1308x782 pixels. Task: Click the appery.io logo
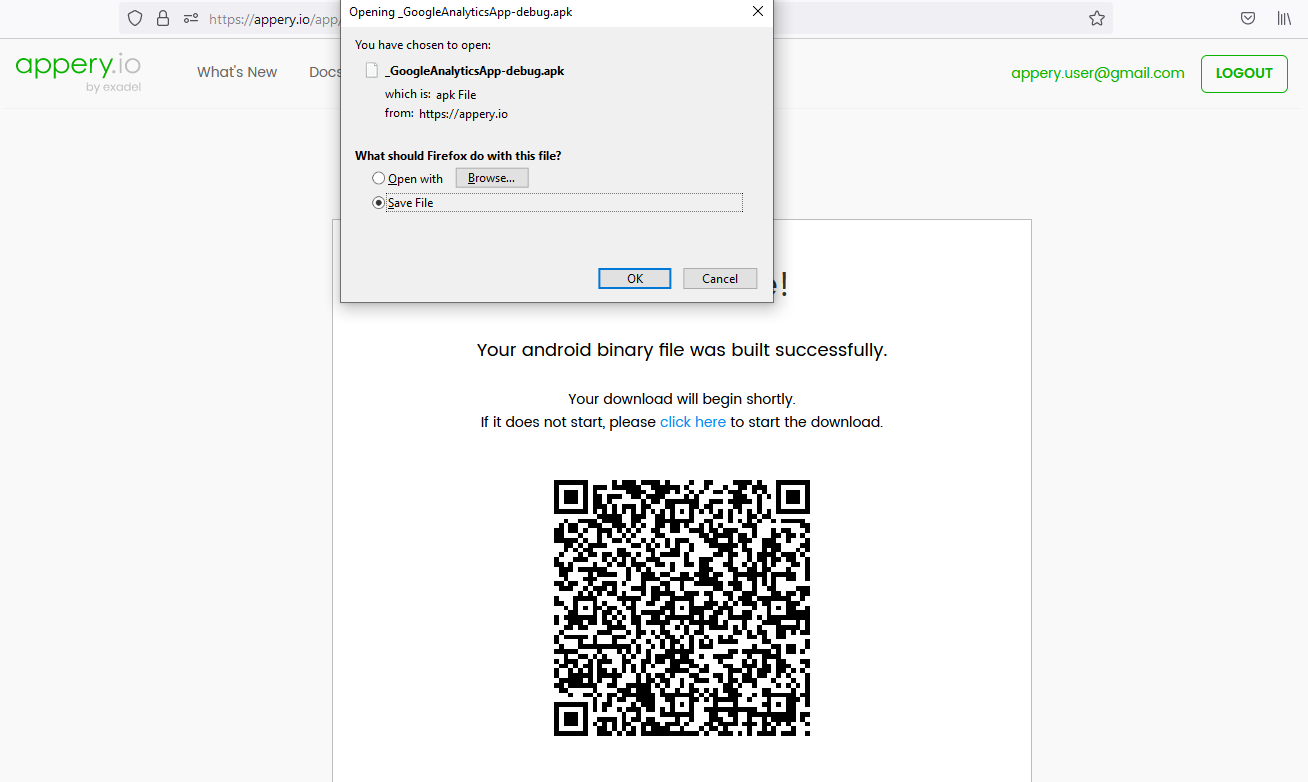[78, 71]
